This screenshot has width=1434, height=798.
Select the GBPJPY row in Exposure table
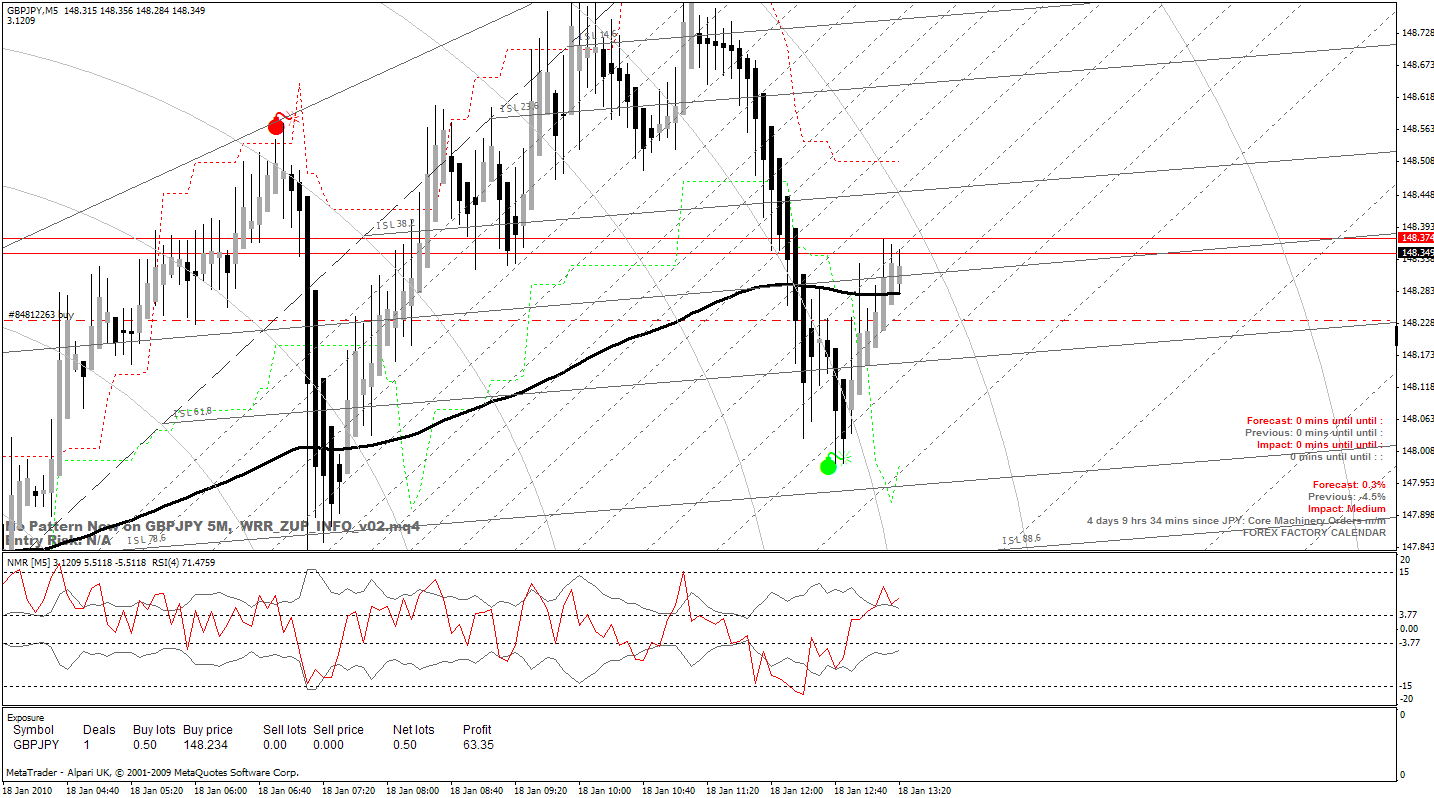tap(253, 745)
